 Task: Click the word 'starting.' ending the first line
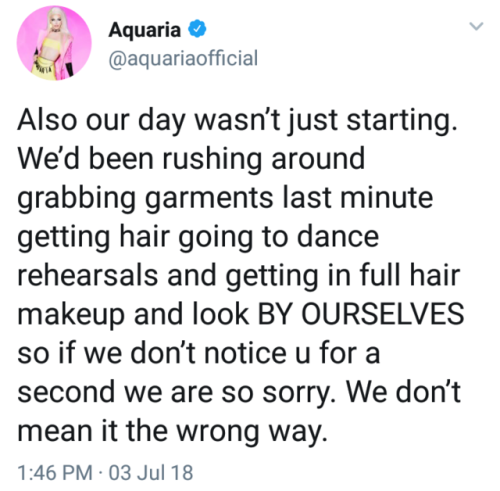(401, 121)
